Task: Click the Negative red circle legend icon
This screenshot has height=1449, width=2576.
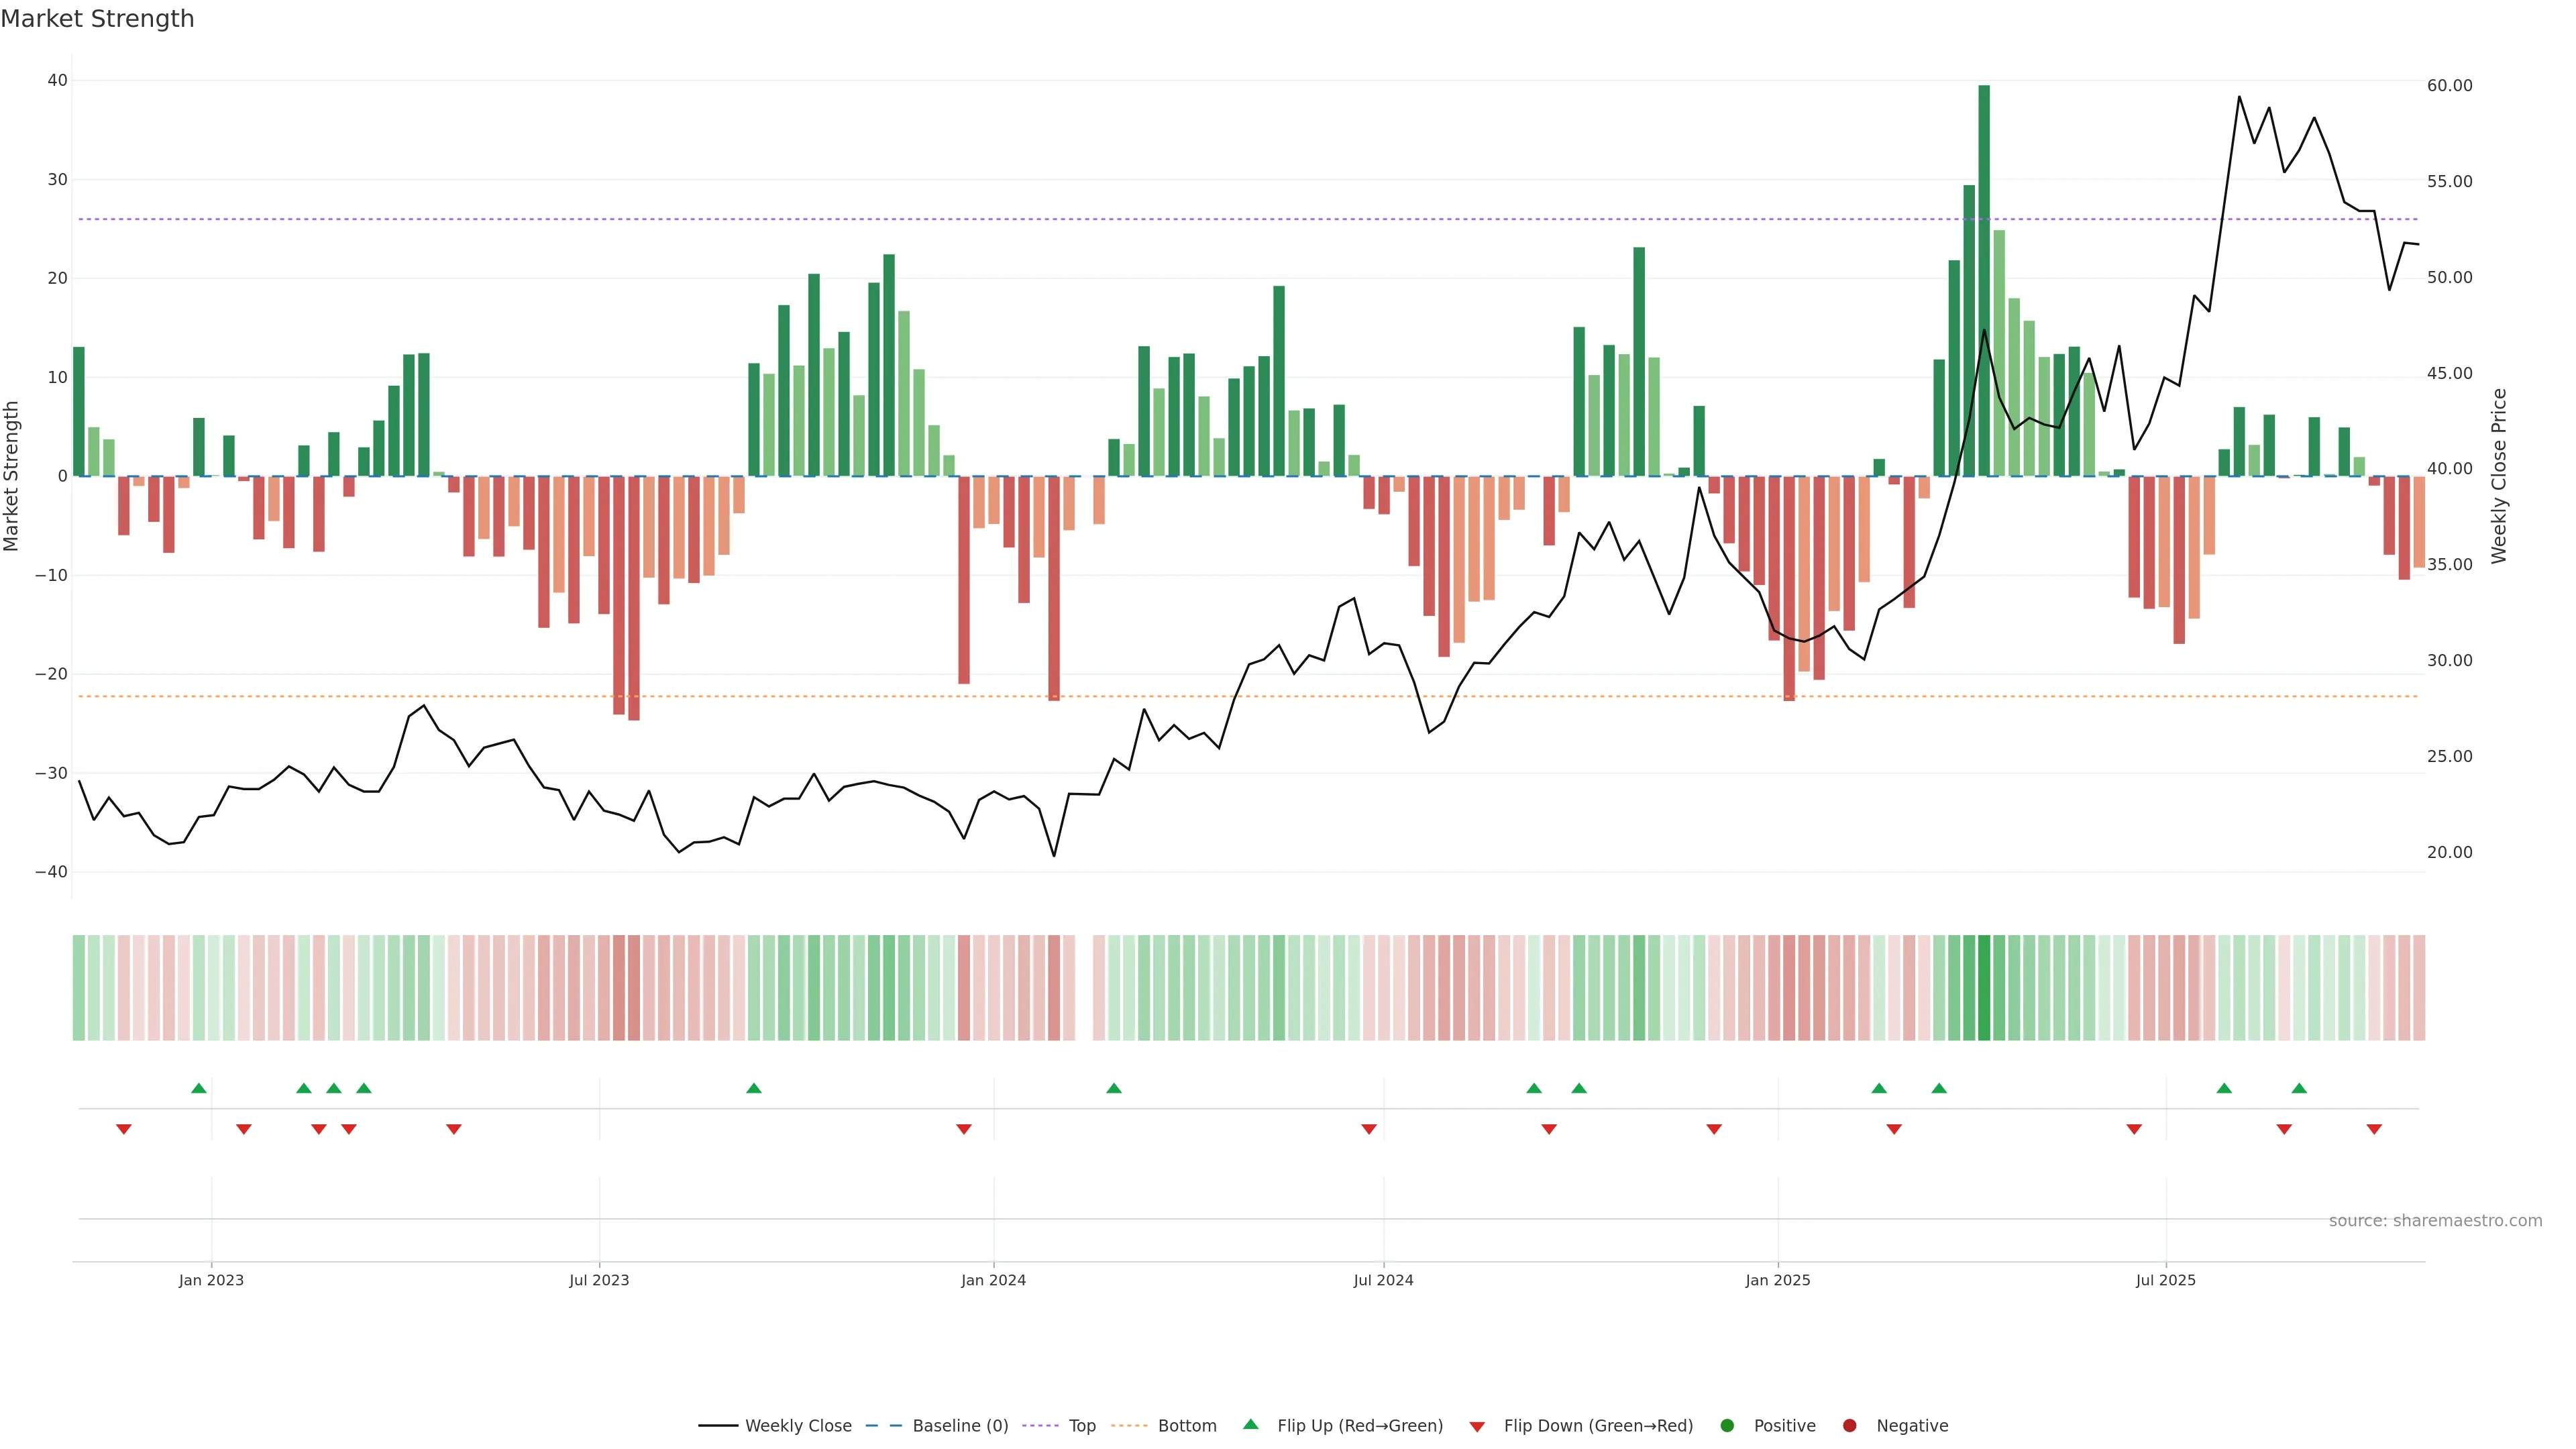Action: coord(1849,1426)
